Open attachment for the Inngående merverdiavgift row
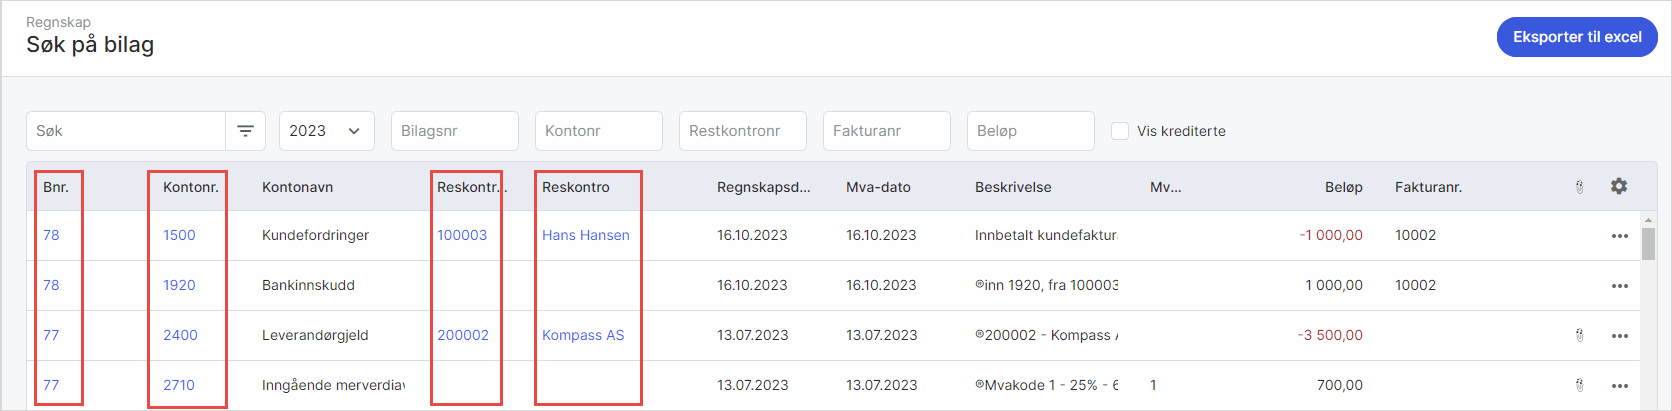 coord(1579,385)
